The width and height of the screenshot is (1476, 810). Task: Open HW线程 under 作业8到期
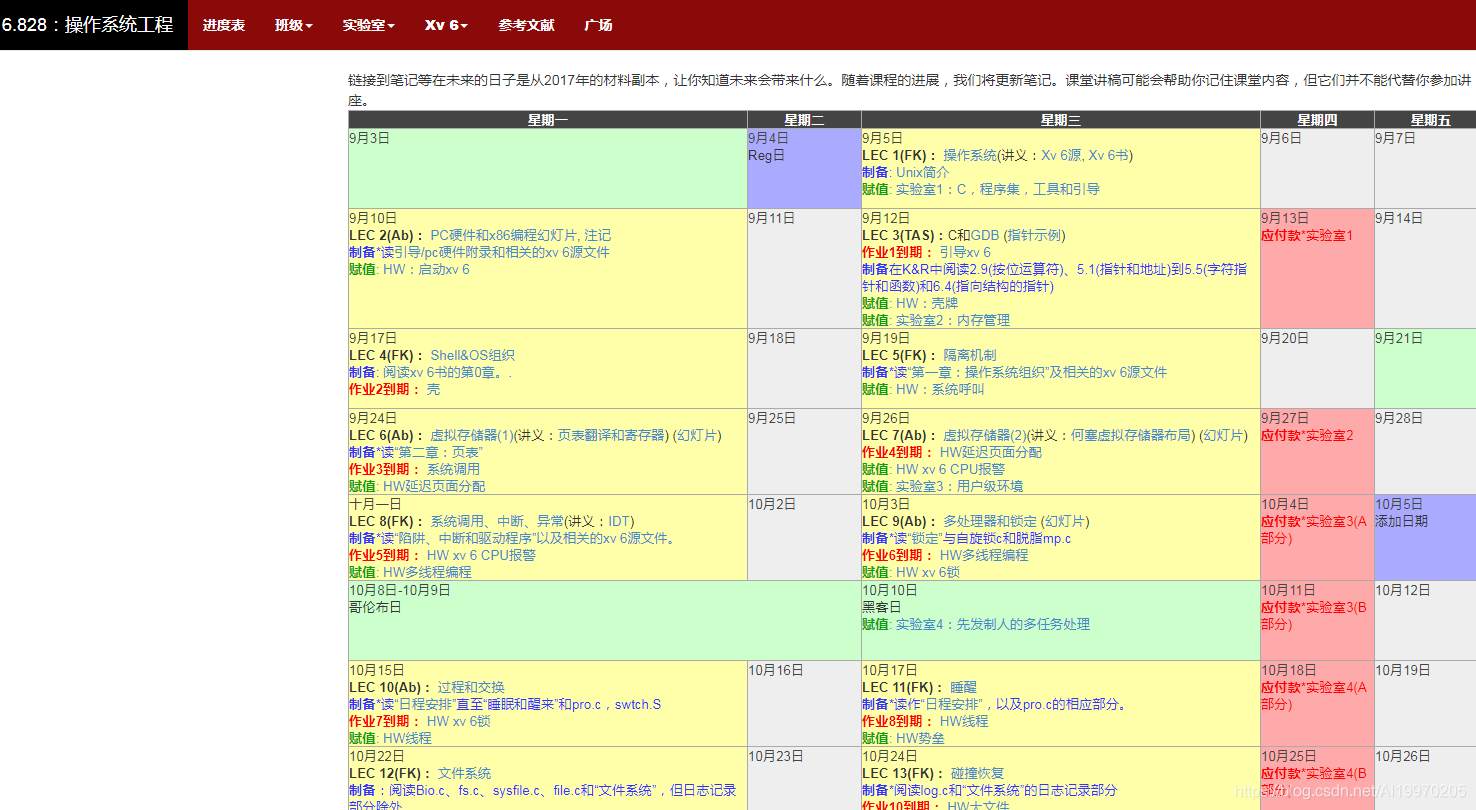(964, 721)
